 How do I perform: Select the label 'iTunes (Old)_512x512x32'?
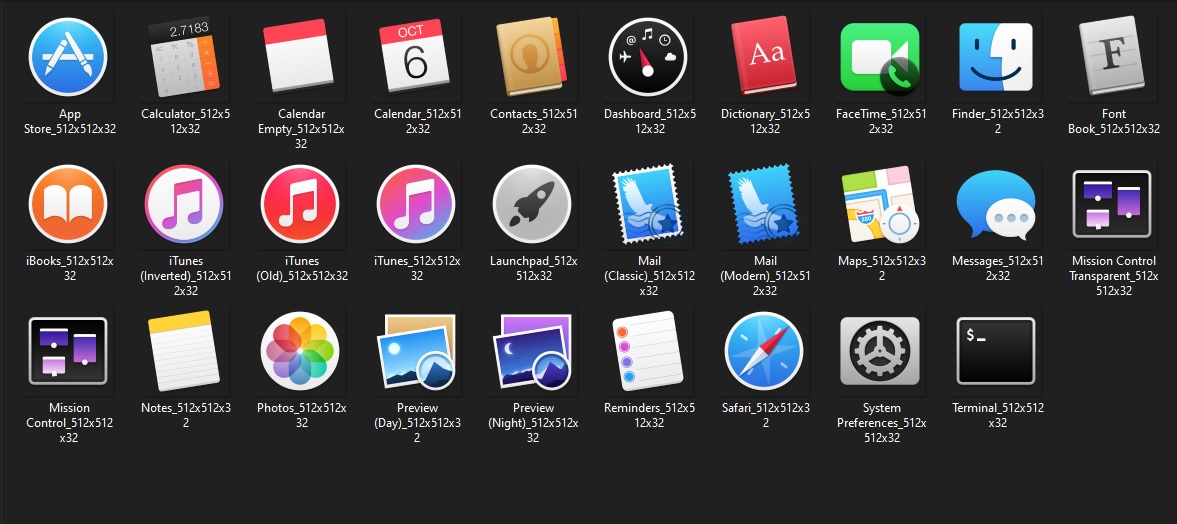pos(301,269)
